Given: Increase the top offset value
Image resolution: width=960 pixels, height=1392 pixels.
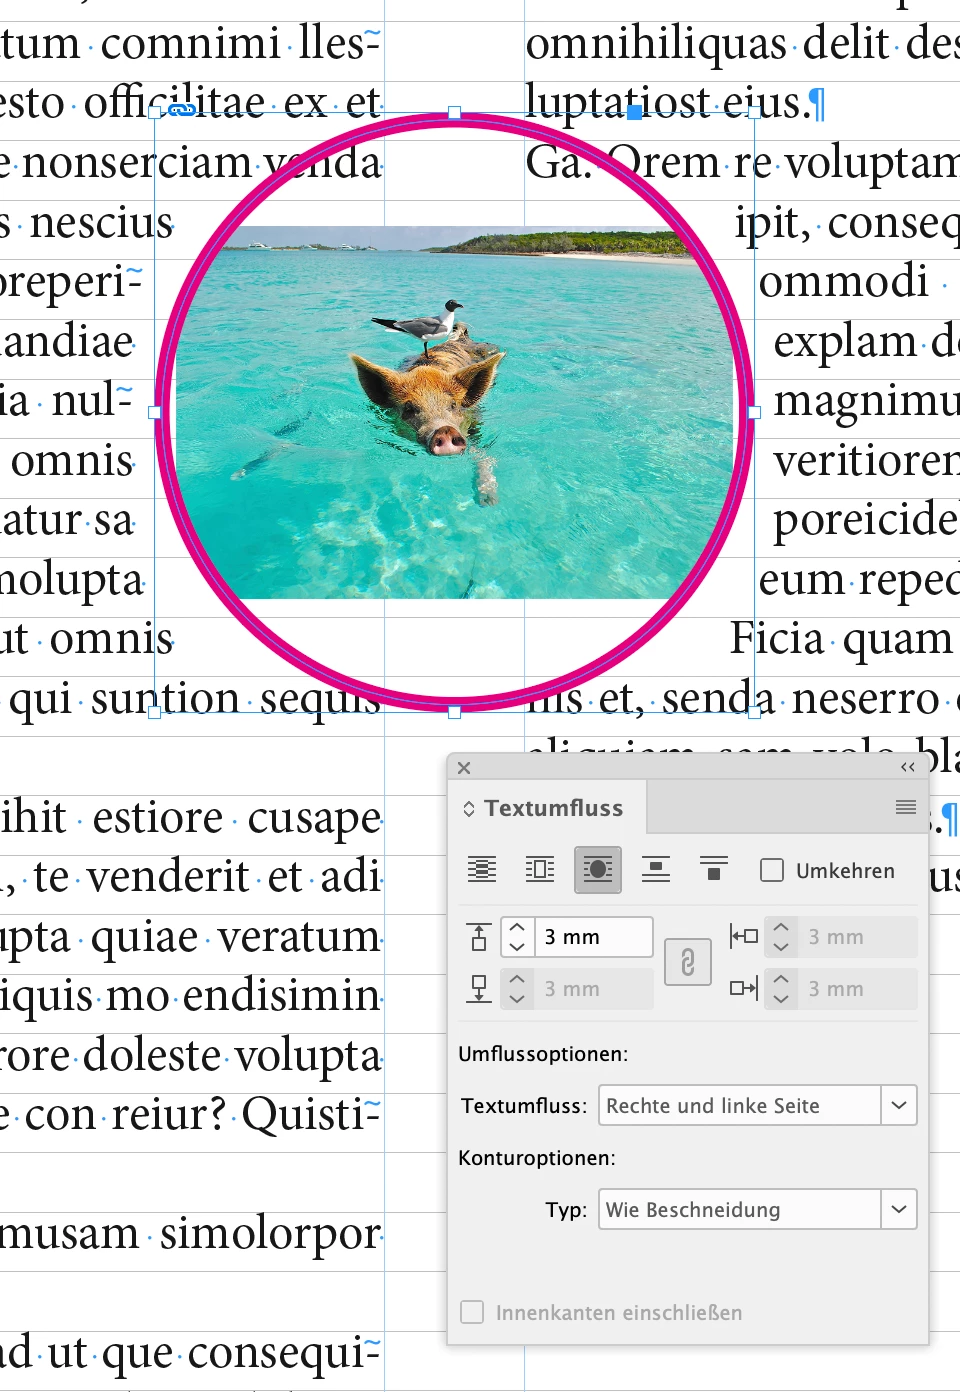Looking at the screenshot, I should [x=517, y=928].
